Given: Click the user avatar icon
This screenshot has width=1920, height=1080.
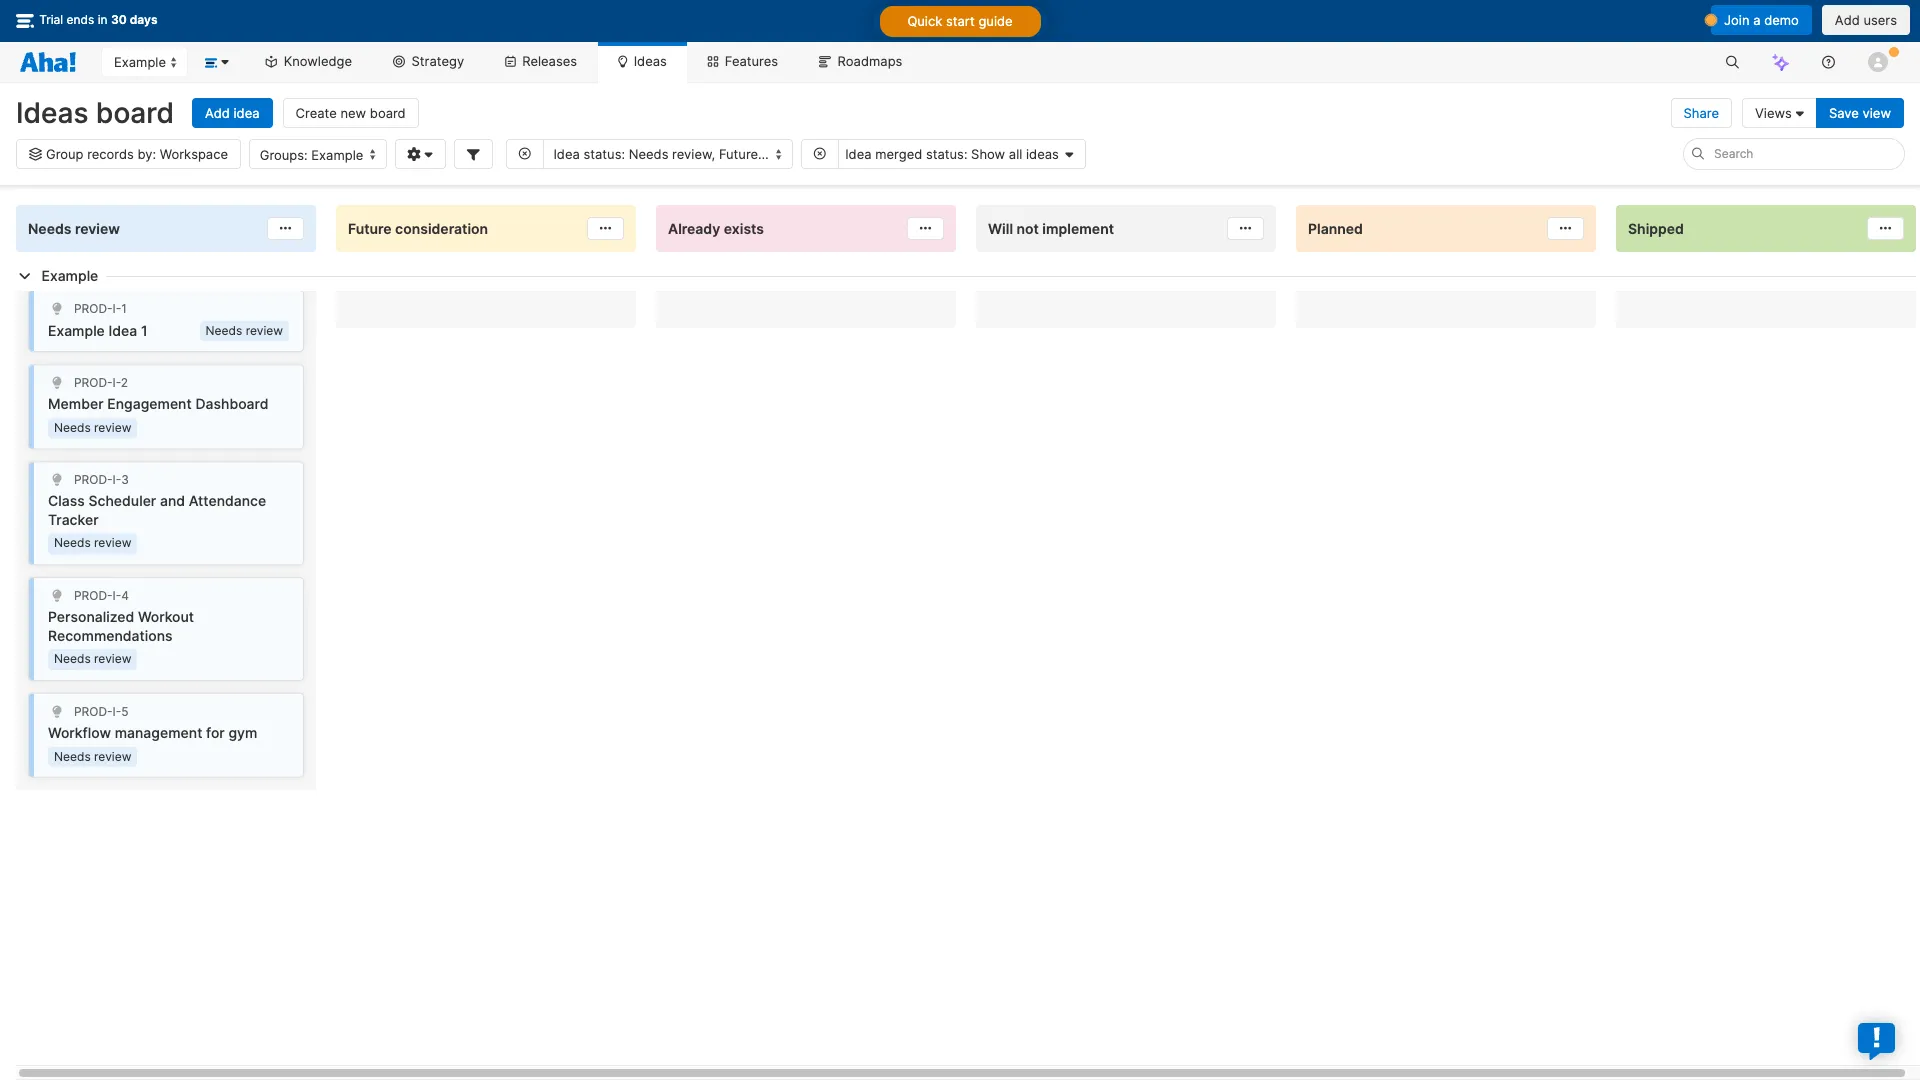Looking at the screenshot, I should [1878, 62].
